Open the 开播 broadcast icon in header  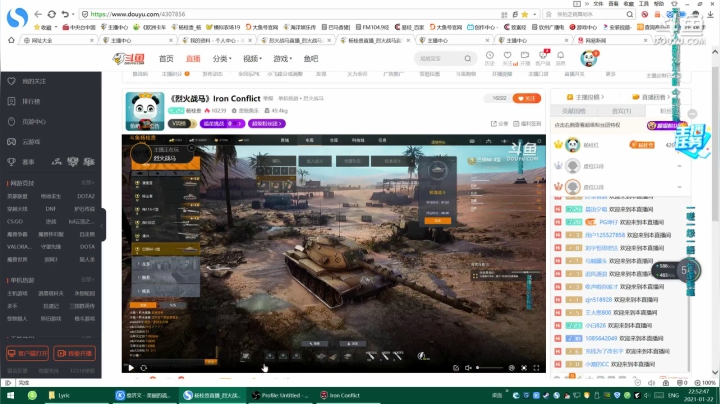(525, 57)
